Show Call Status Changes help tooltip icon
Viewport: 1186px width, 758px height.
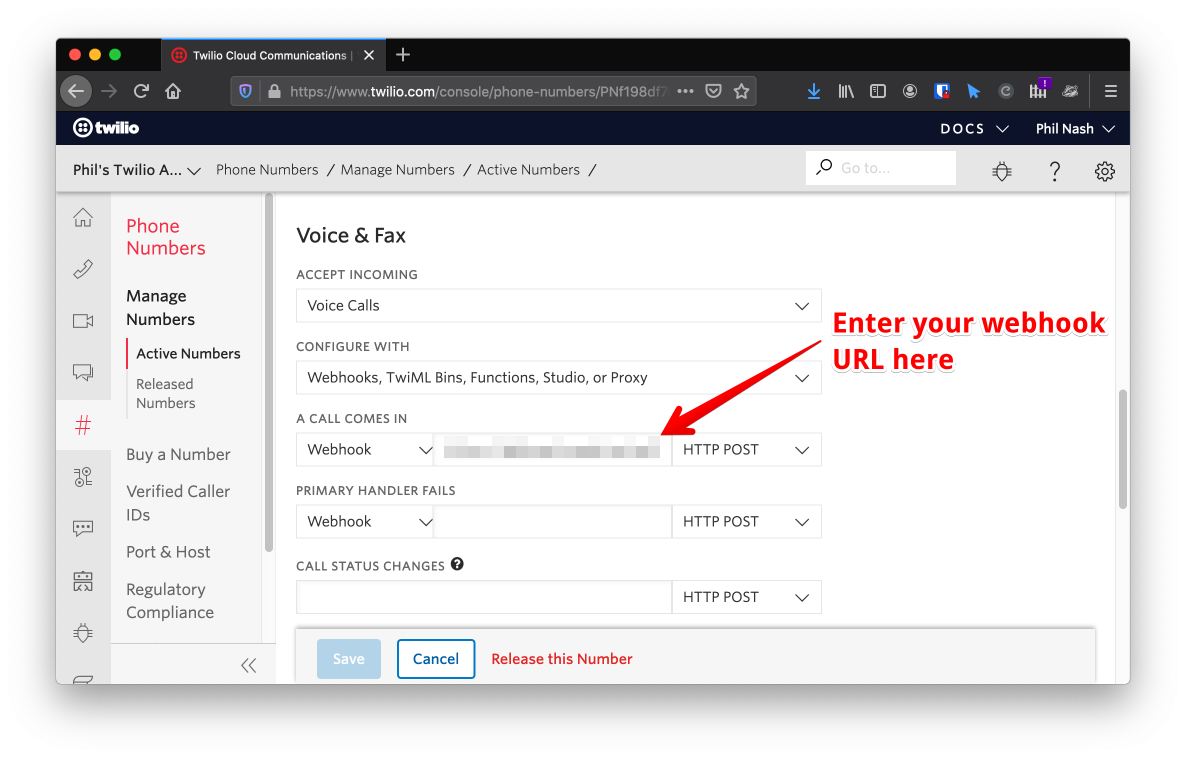[x=457, y=564]
